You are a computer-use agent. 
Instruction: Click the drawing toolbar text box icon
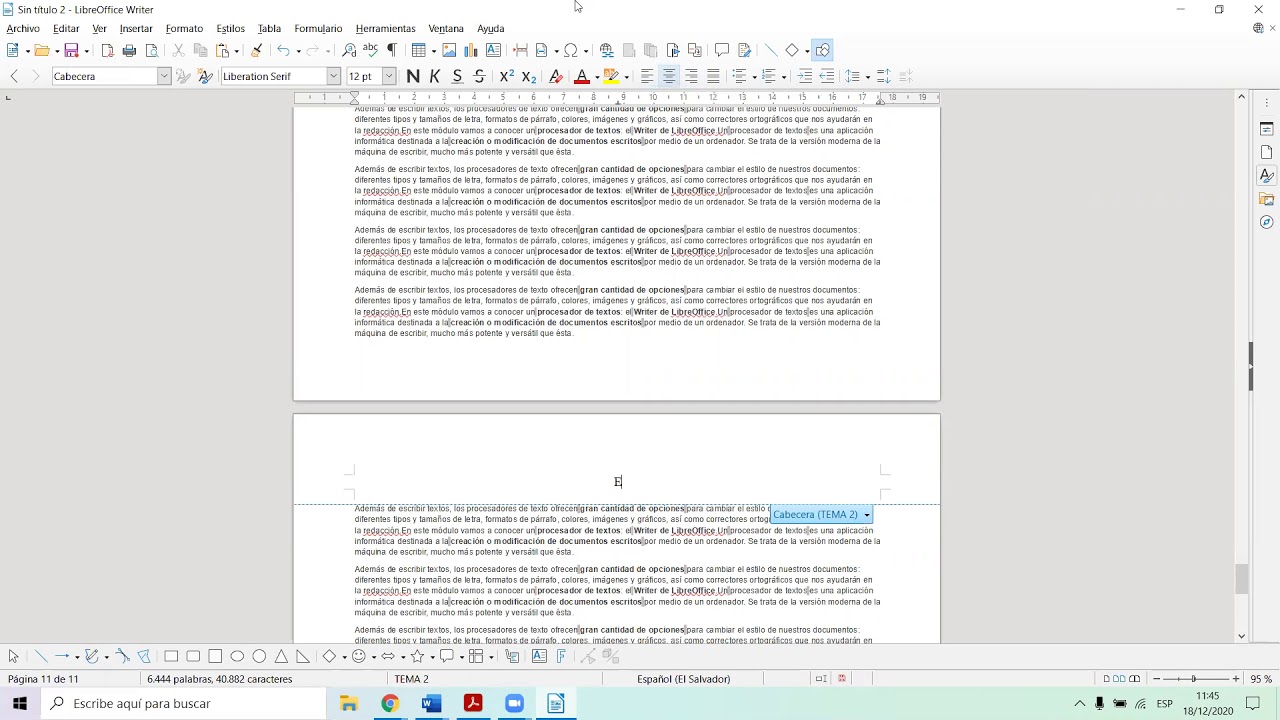tap(539, 656)
